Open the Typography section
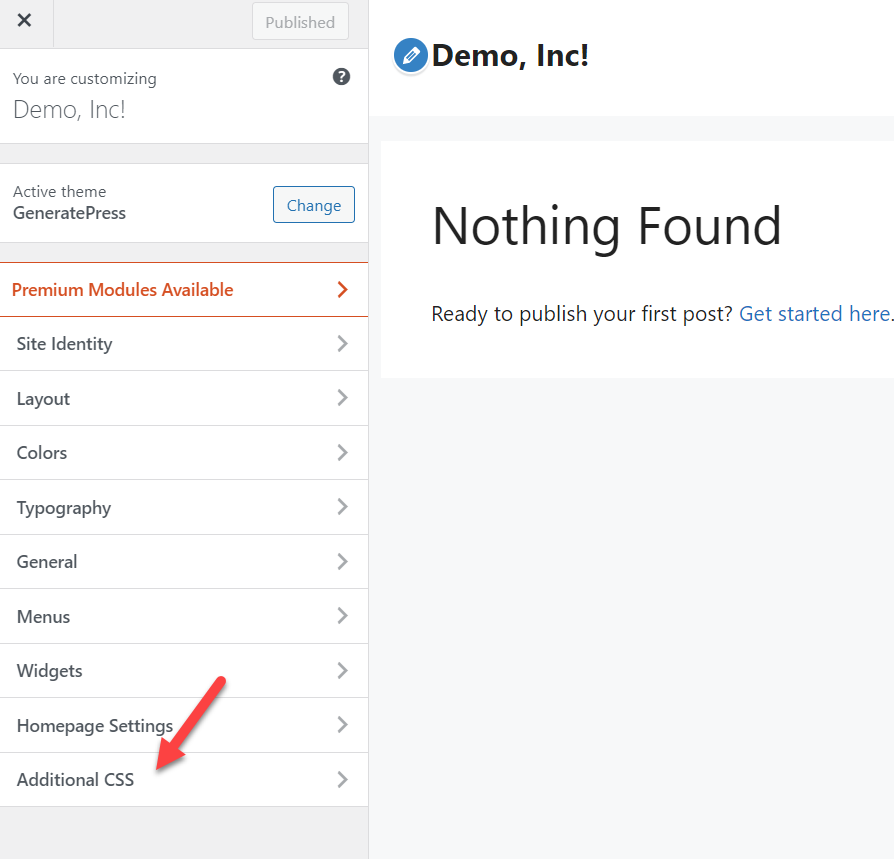Viewport: 894px width, 859px height. click(x=184, y=507)
